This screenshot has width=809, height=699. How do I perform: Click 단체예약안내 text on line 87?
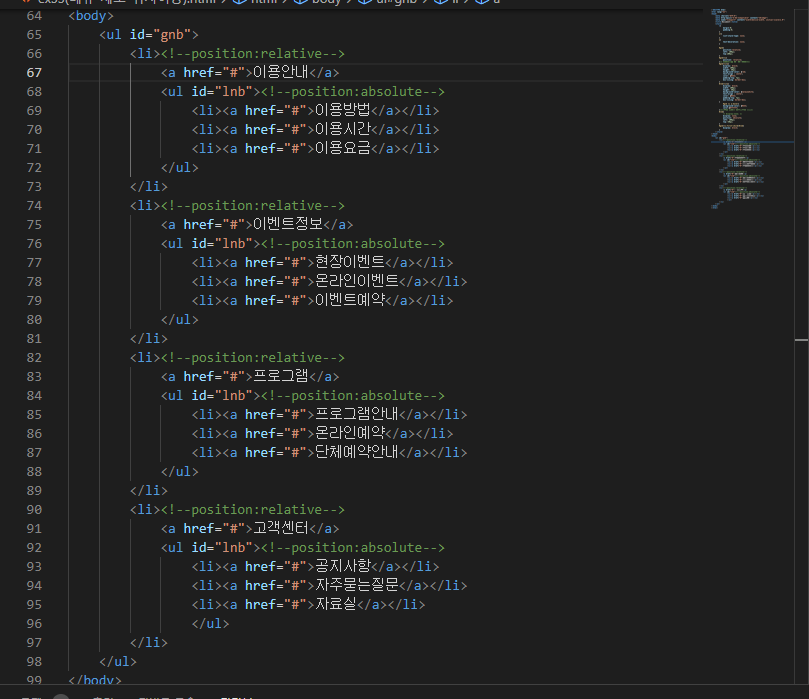pos(357,452)
